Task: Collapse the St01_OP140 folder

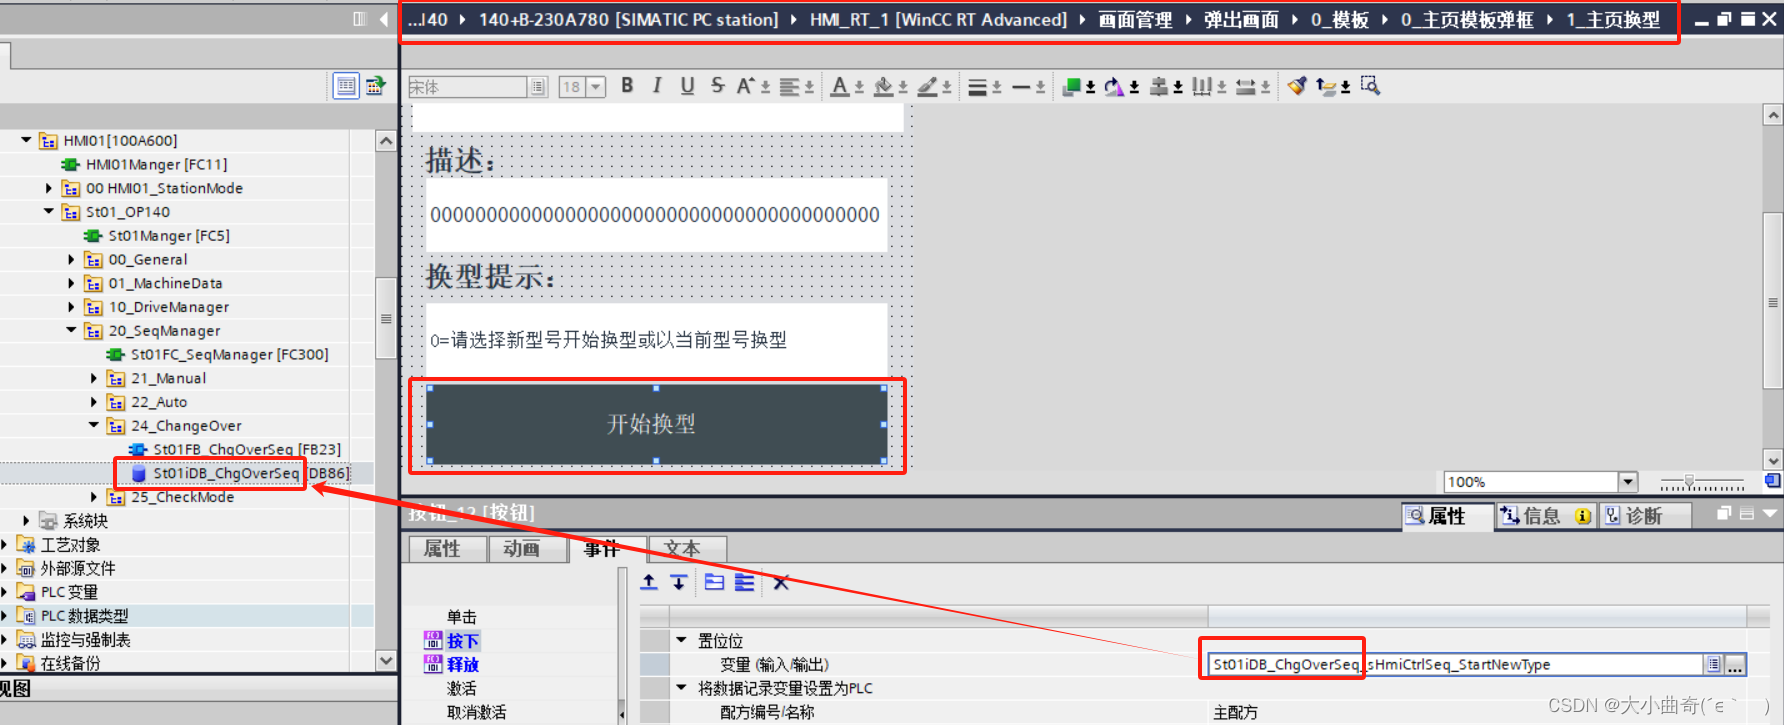Action: click(49, 212)
